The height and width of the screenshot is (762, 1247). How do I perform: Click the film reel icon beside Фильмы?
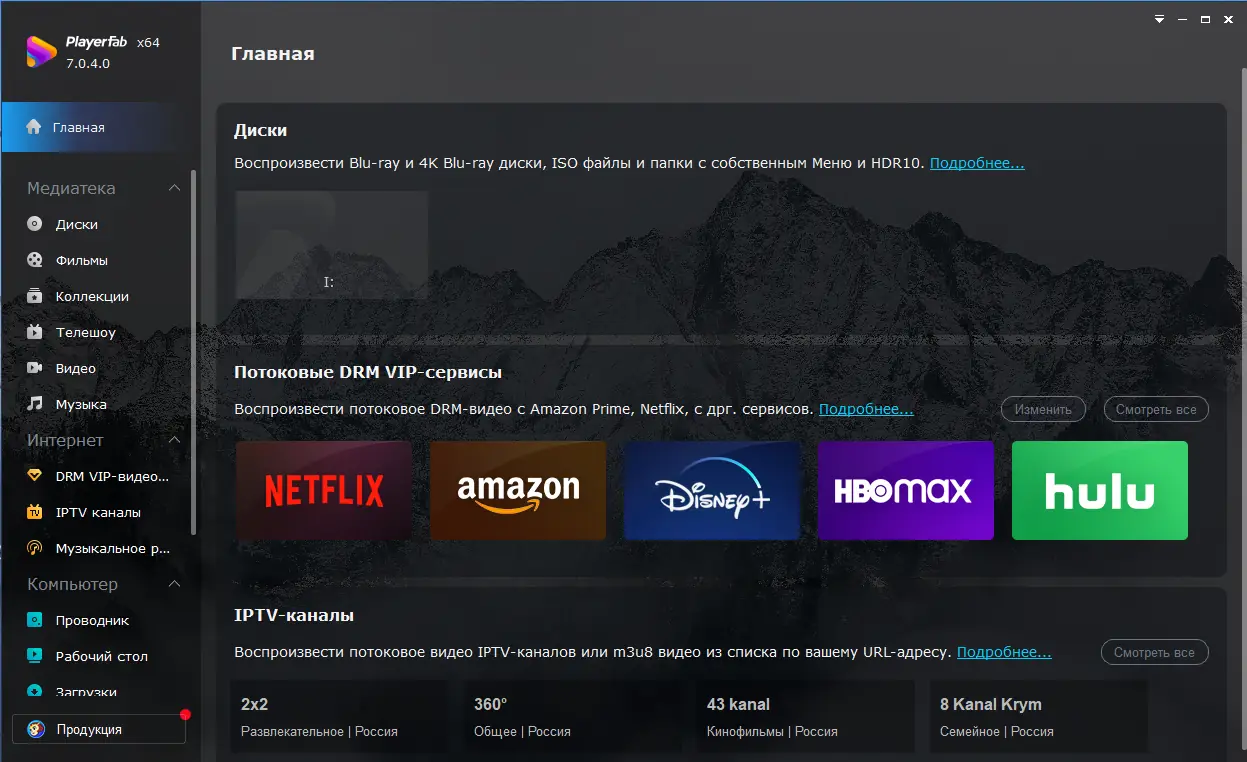pyautogui.click(x=35, y=260)
